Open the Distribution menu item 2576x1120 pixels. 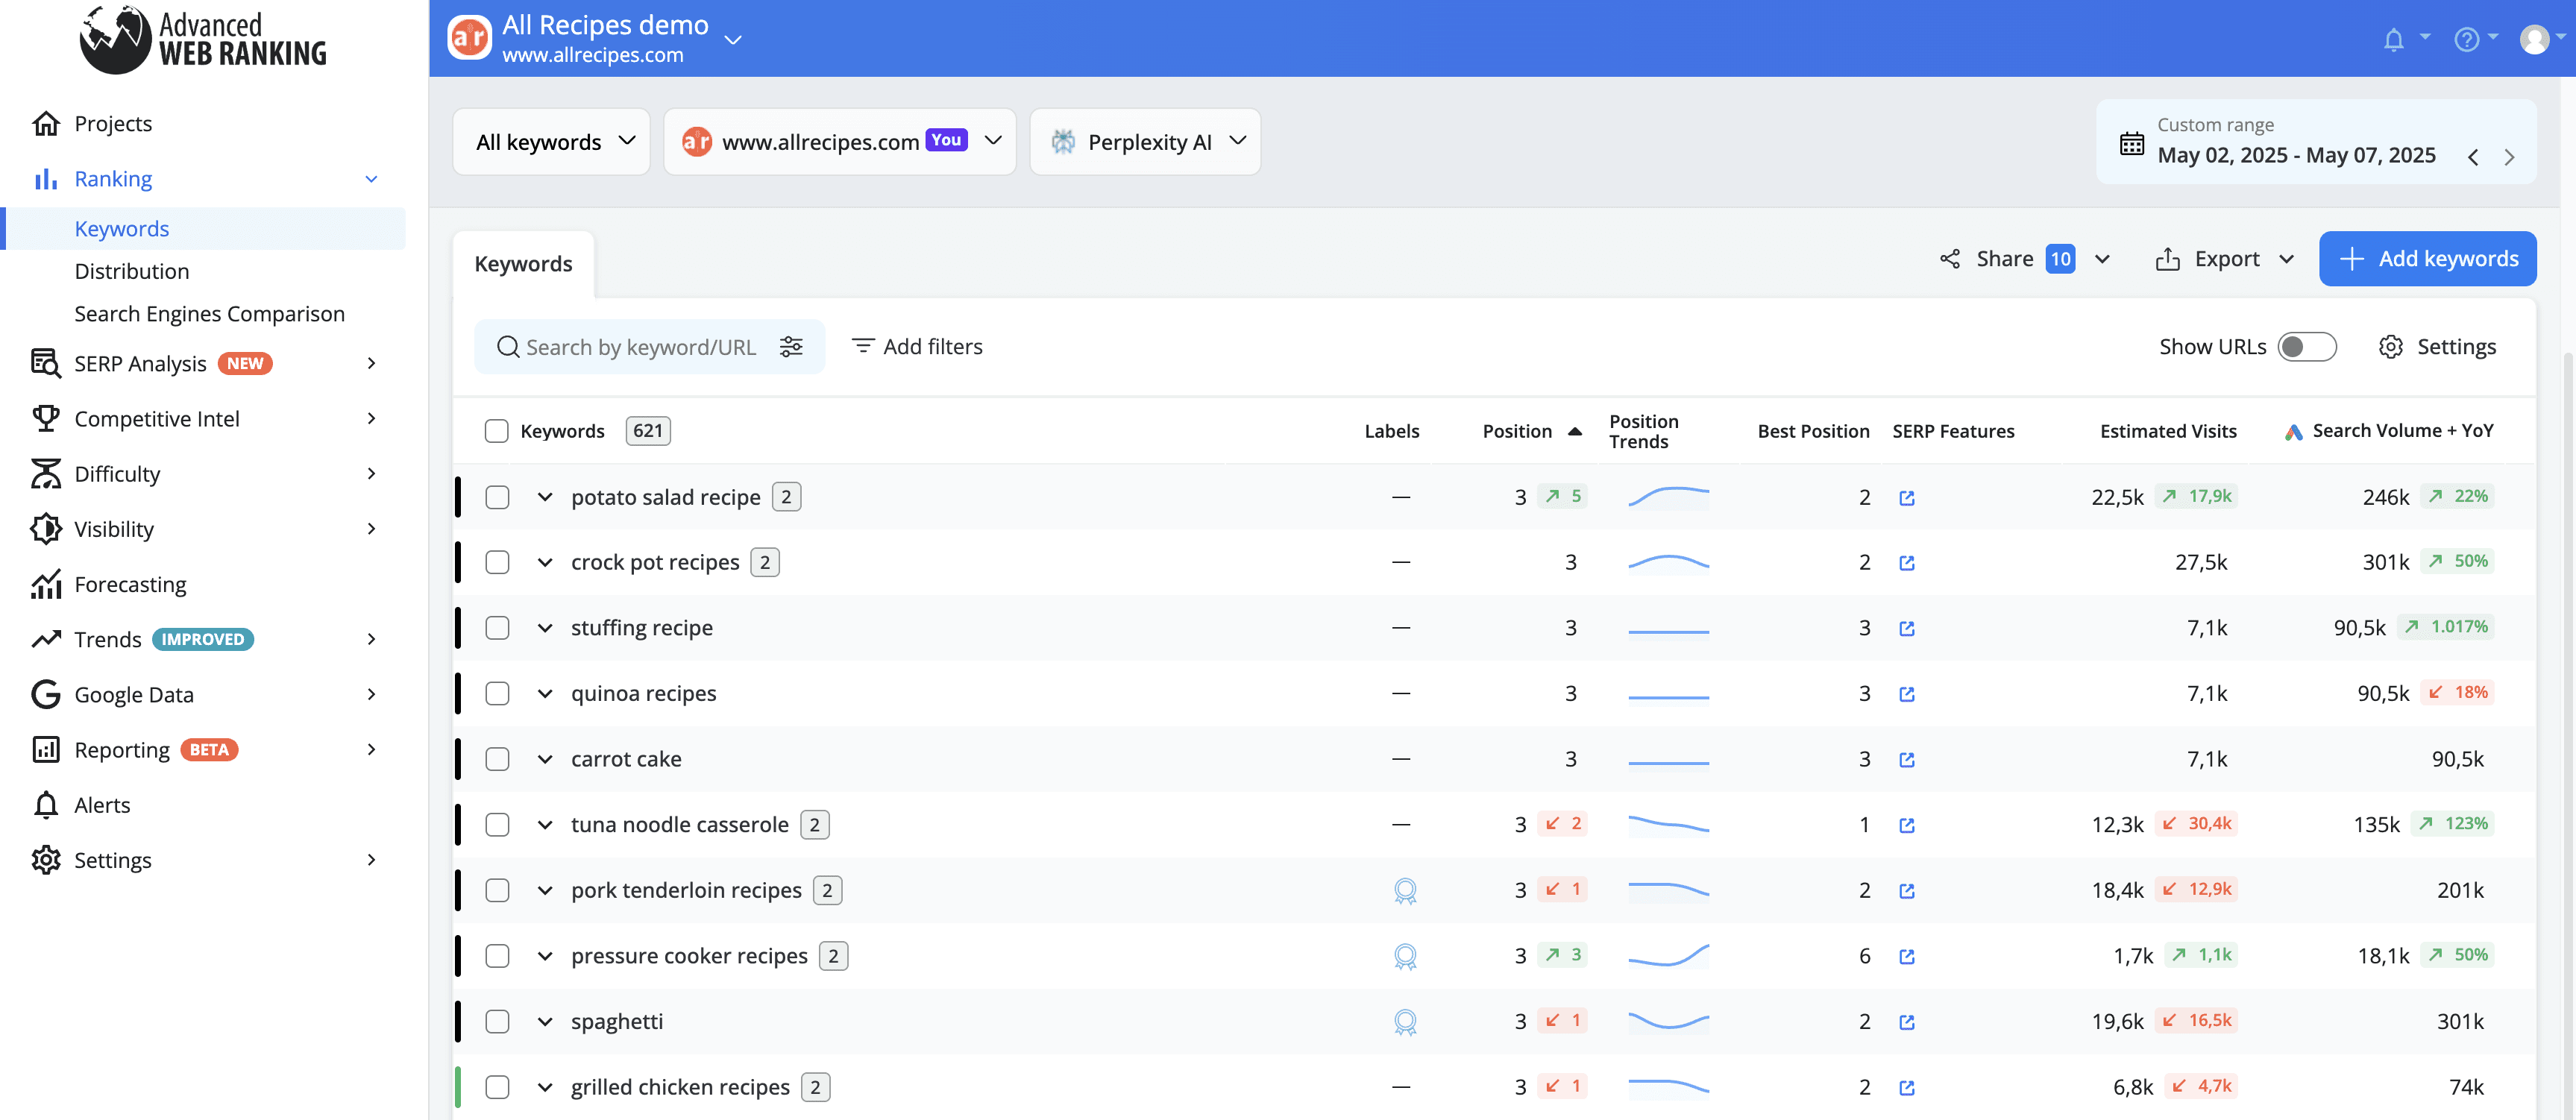tap(131, 271)
